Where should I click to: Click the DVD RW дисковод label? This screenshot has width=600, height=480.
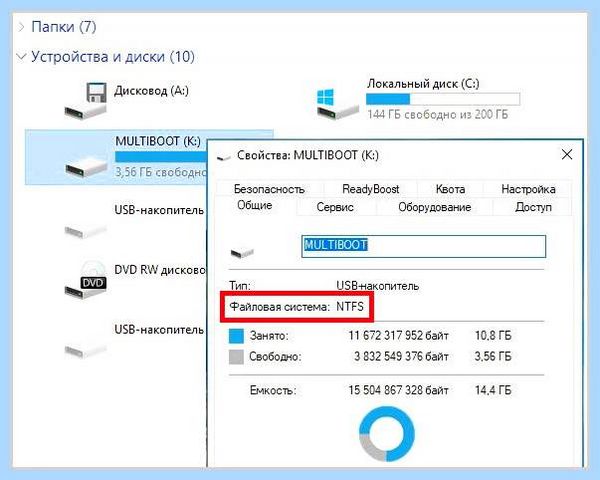pyautogui.click(x=160, y=270)
